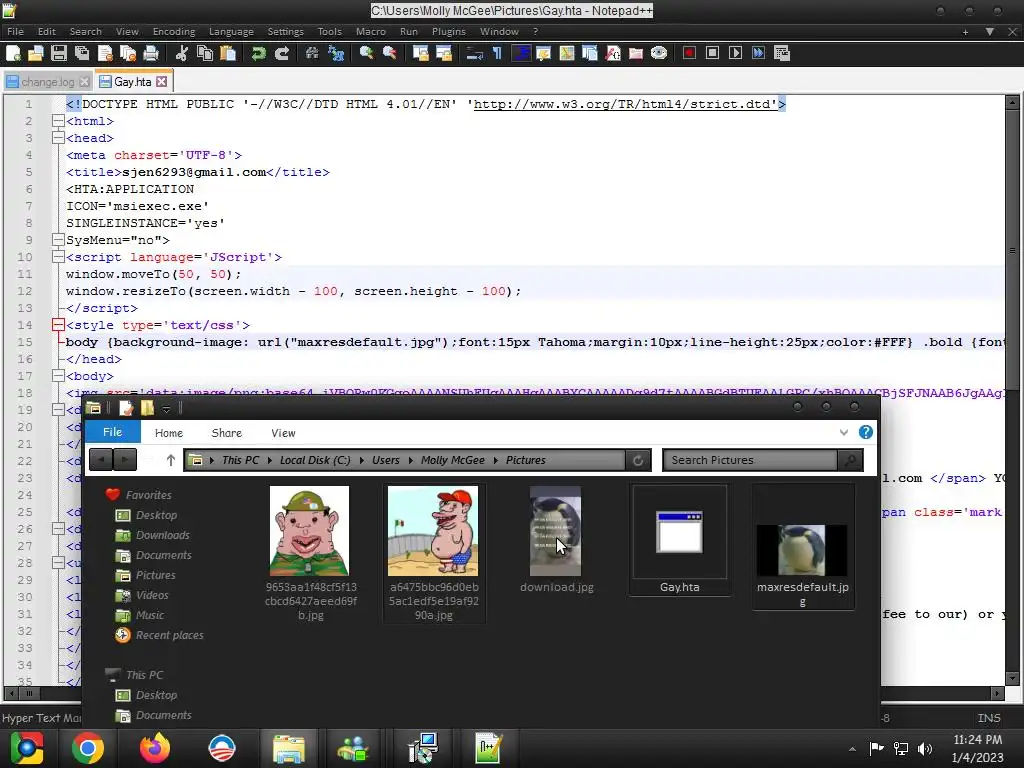Click the Close All documents toolbar icon

coord(128,54)
